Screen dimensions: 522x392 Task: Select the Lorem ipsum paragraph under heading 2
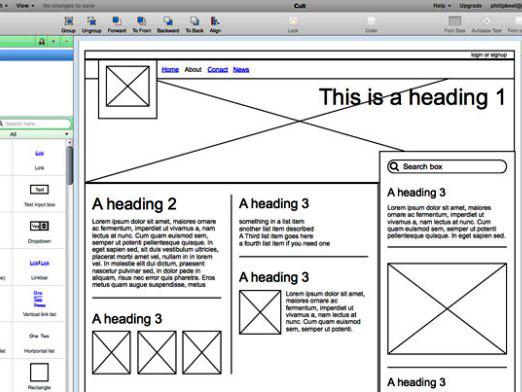point(155,253)
